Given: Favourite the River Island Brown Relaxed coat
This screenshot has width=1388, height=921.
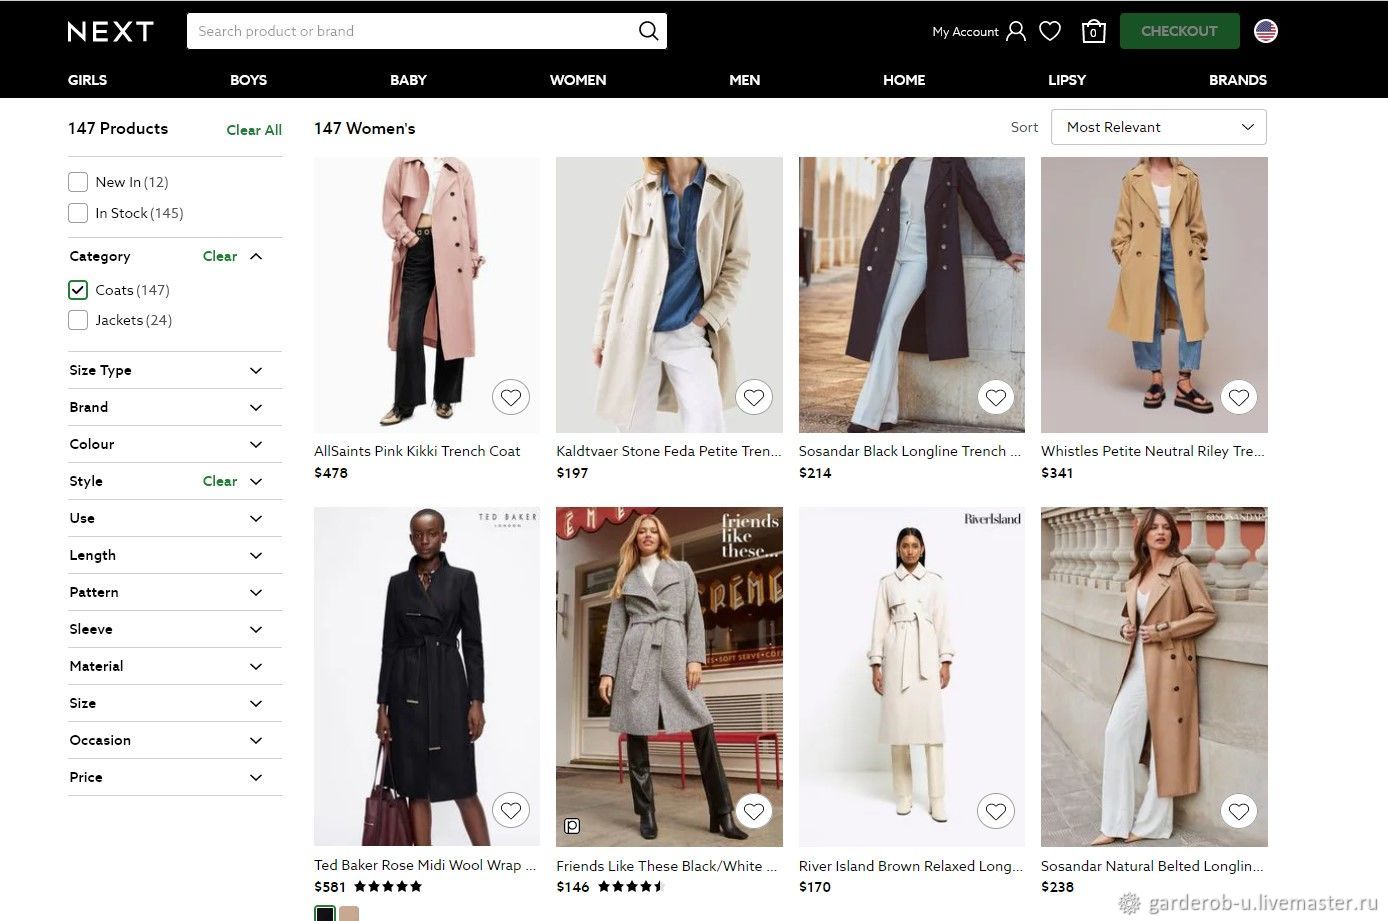Looking at the screenshot, I should [996, 811].
